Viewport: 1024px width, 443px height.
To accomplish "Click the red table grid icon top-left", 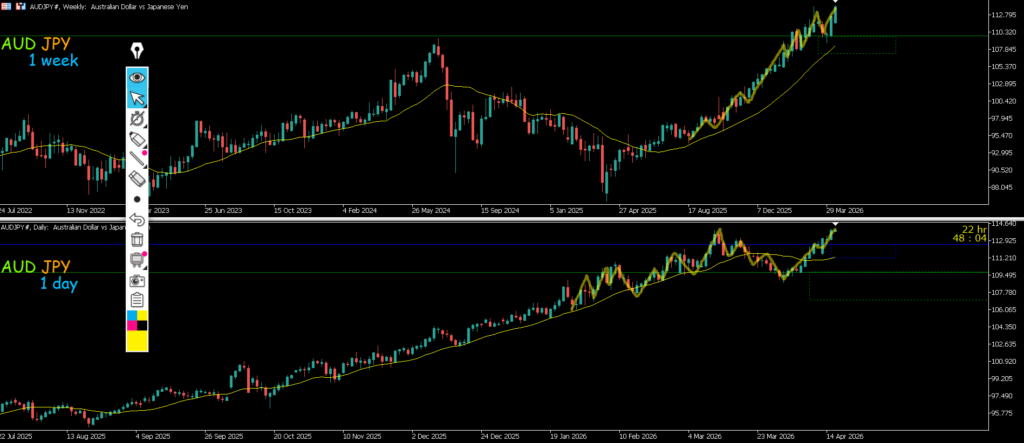I will [5, 5].
